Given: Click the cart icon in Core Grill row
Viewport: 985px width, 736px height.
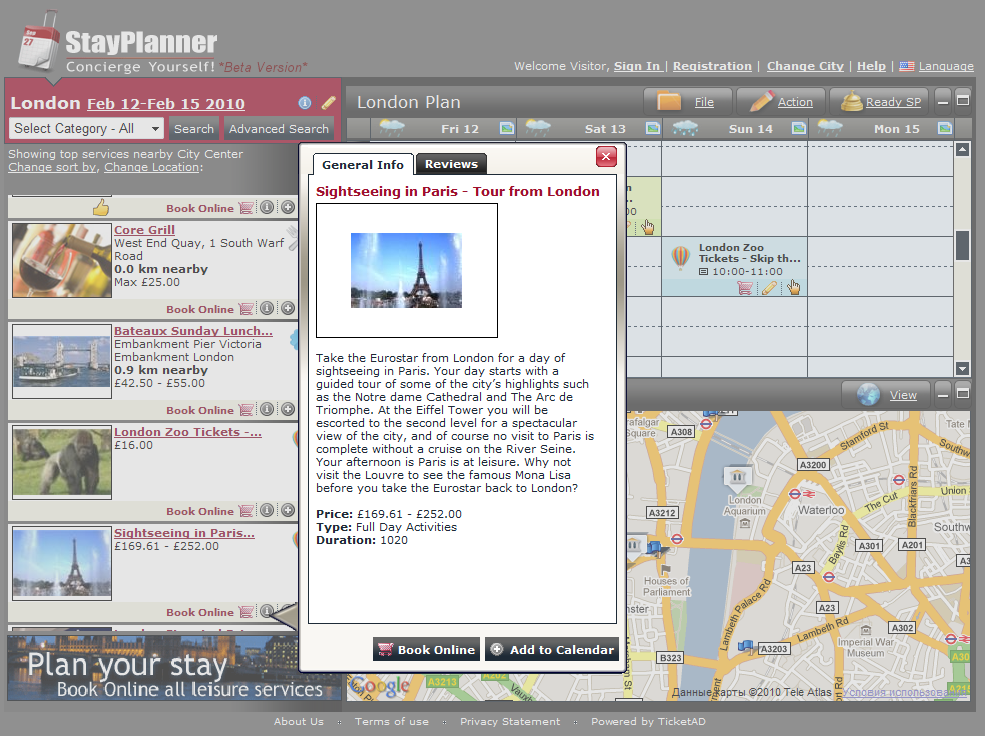Looking at the screenshot, I should [246, 308].
